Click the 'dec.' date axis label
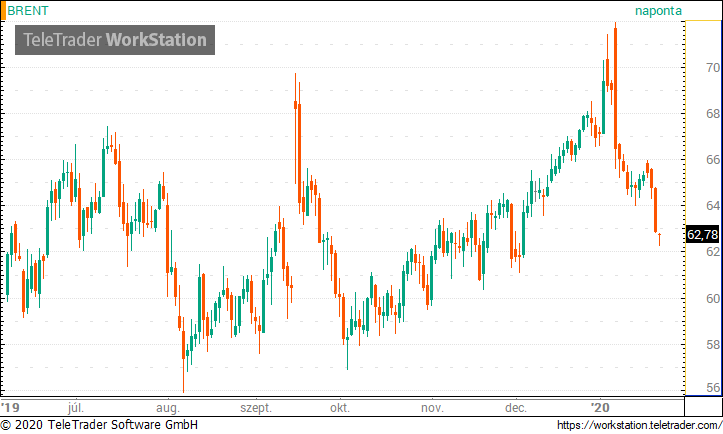This screenshot has height=434, width=723. pos(516,408)
